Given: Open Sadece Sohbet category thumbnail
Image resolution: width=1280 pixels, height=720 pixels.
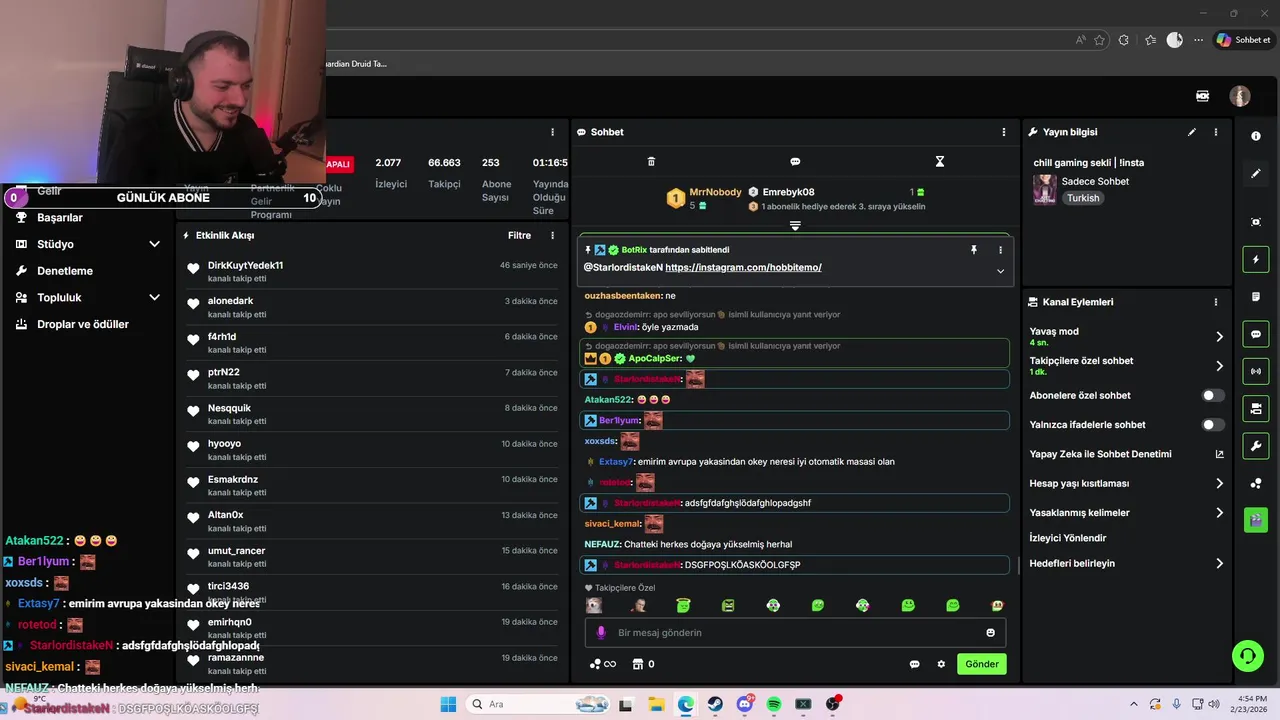Looking at the screenshot, I should pos(1045,189).
